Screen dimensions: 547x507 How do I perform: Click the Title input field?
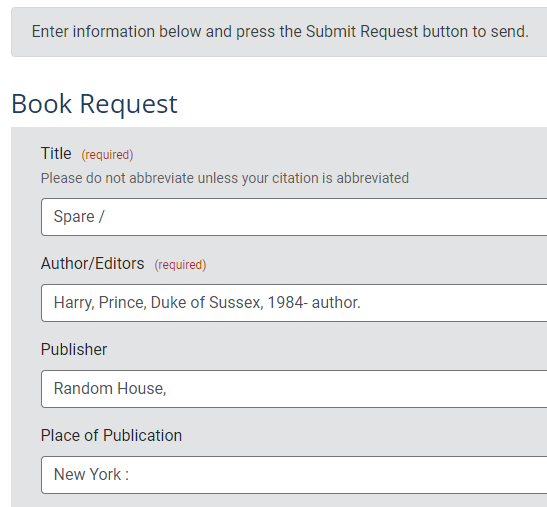[x=294, y=217]
